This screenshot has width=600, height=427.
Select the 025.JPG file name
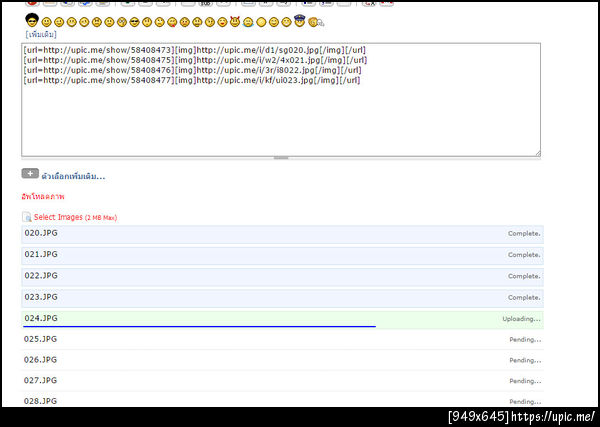pos(40,339)
